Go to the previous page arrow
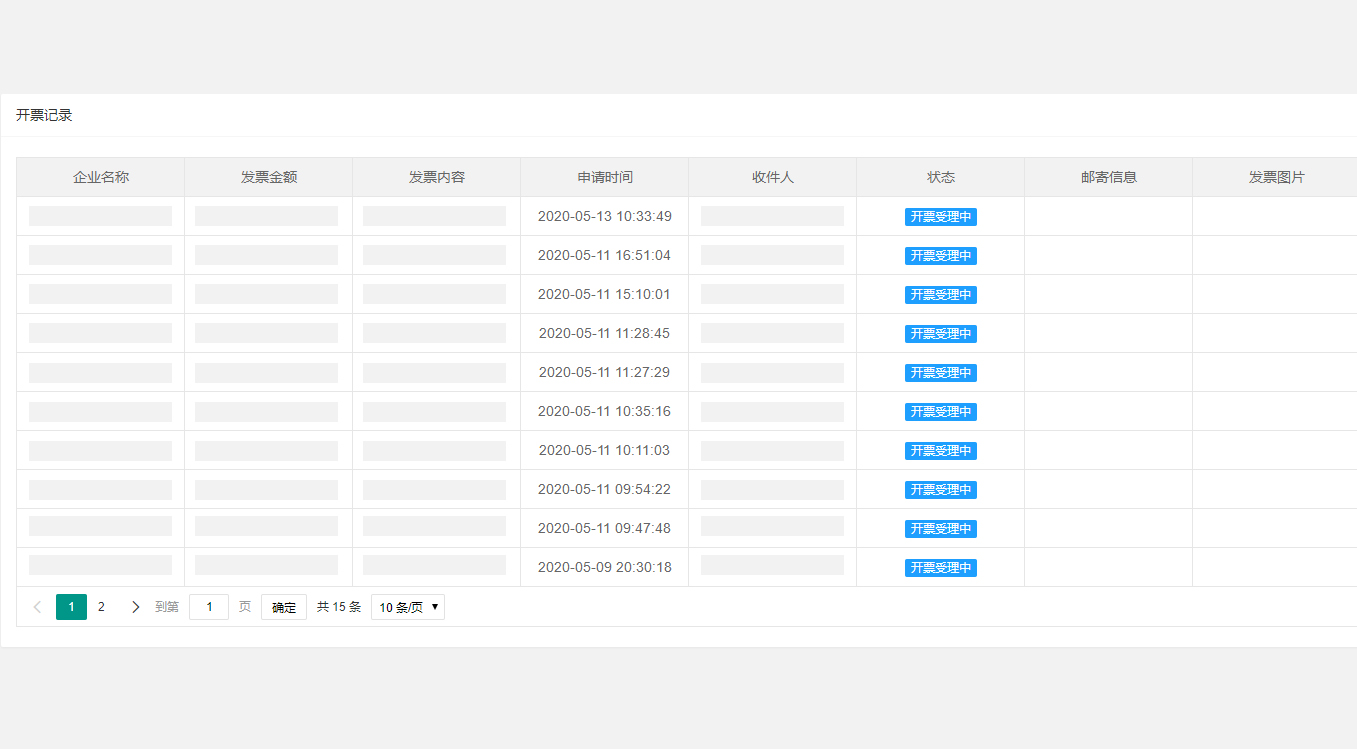The height and width of the screenshot is (749, 1357). 37,607
